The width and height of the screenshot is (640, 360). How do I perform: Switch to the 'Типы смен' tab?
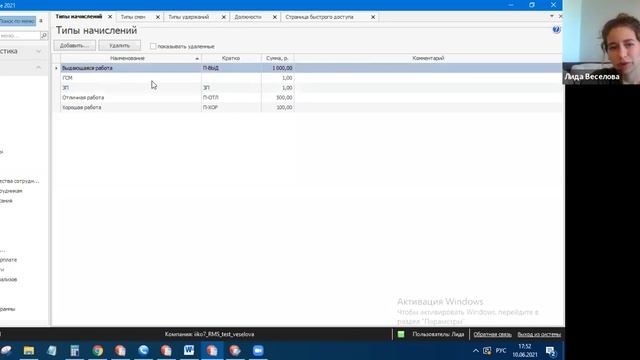tap(133, 17)
